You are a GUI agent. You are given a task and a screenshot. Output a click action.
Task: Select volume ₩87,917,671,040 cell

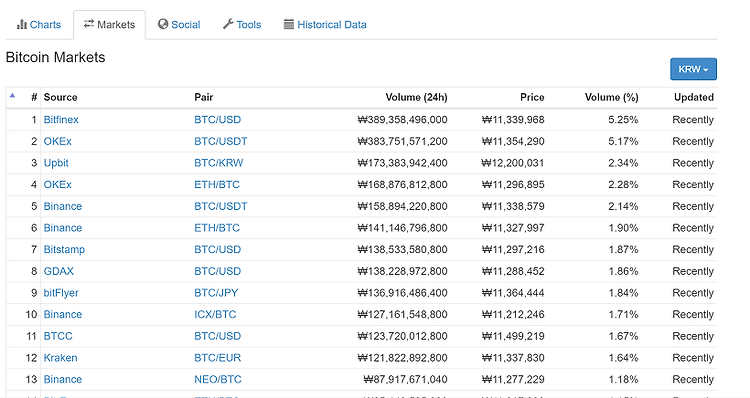click(405, 379)
